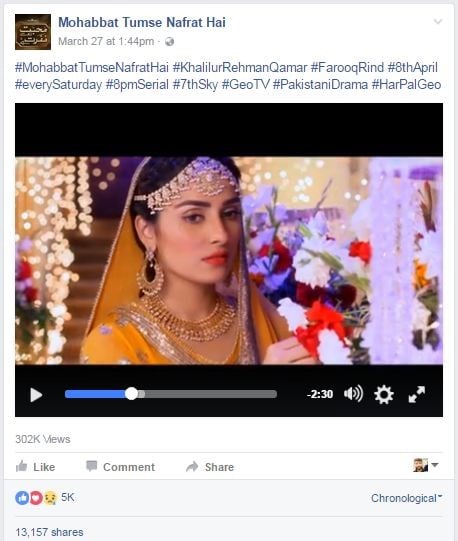Click the Like thumbs-up icon

[21, 466]
